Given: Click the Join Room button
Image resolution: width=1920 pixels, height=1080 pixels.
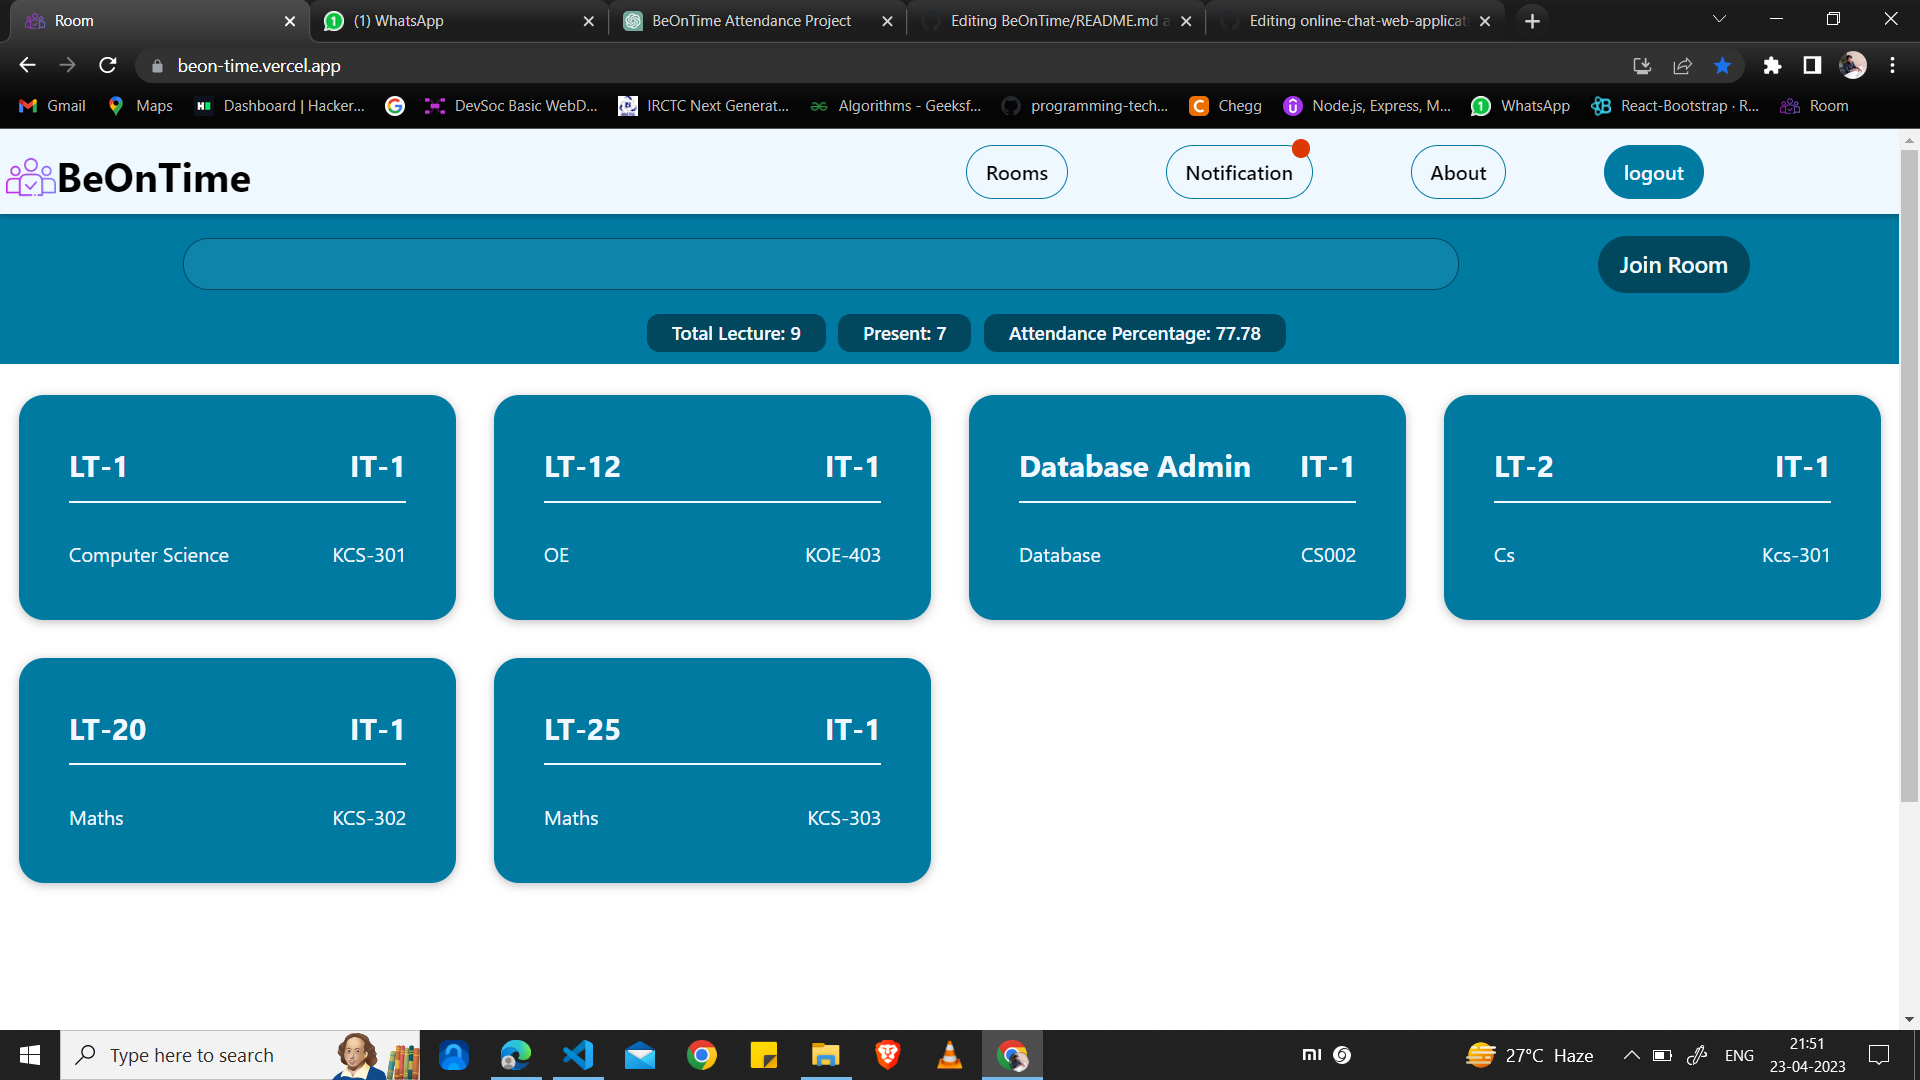Looking at the screenshot, I should (1673, 264).
